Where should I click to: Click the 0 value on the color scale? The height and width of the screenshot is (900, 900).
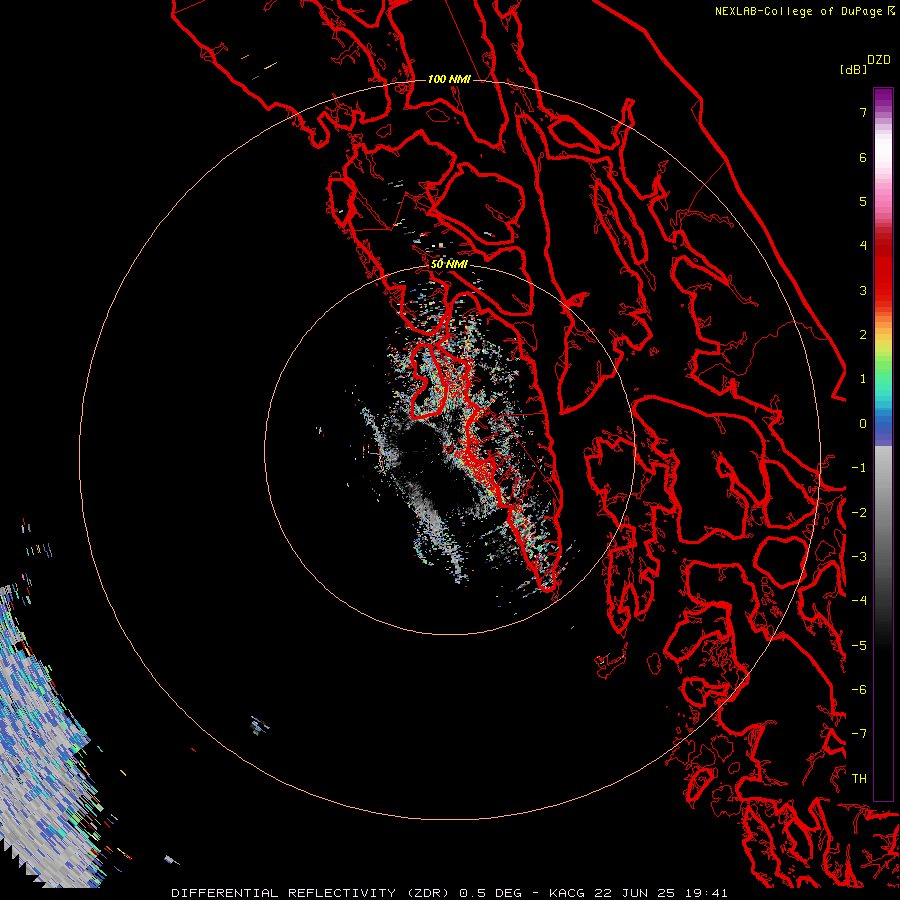[x=863, y=424]
